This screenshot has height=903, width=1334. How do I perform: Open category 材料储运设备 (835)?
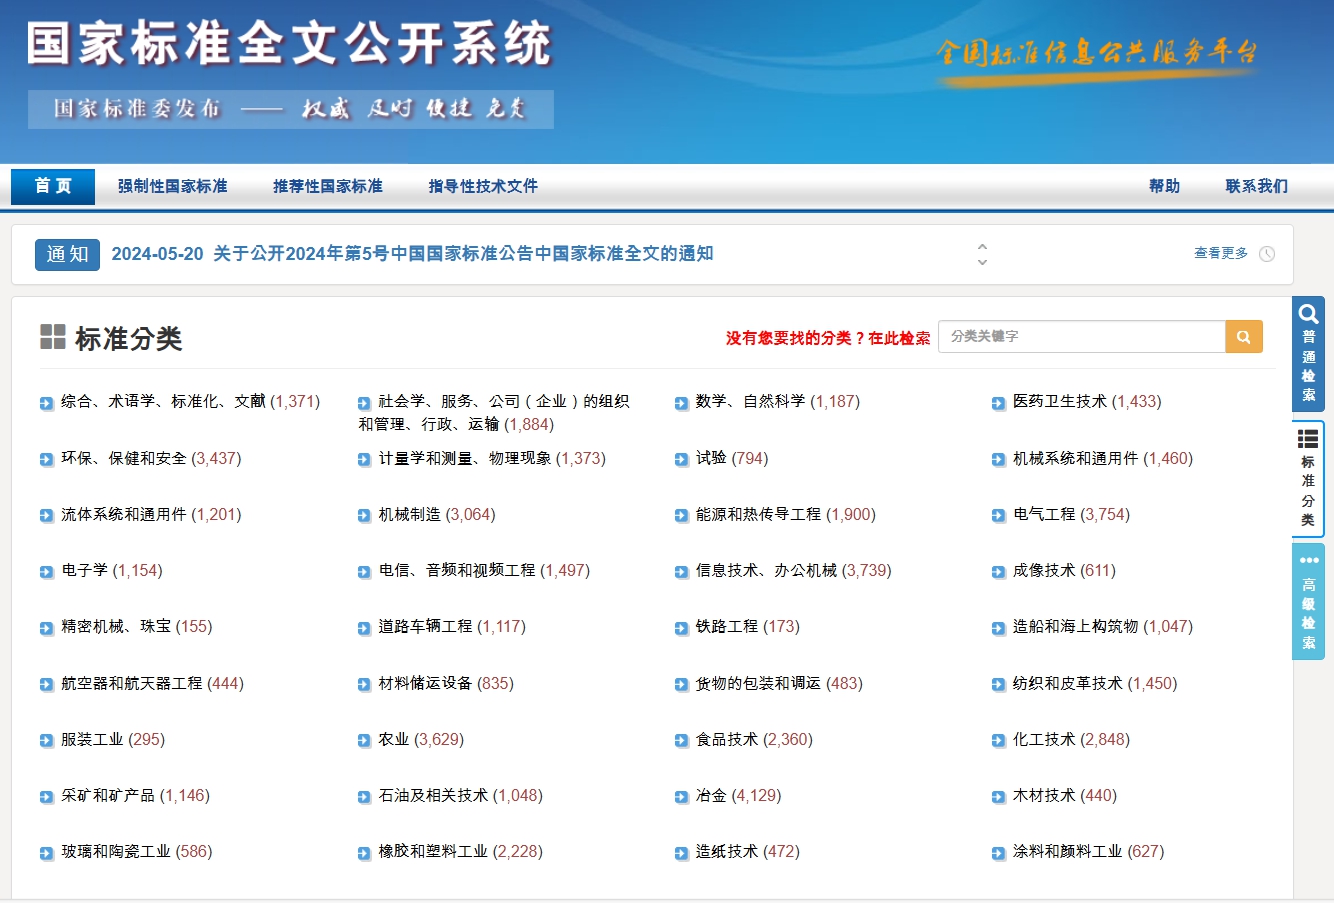(x=446, y=684)
